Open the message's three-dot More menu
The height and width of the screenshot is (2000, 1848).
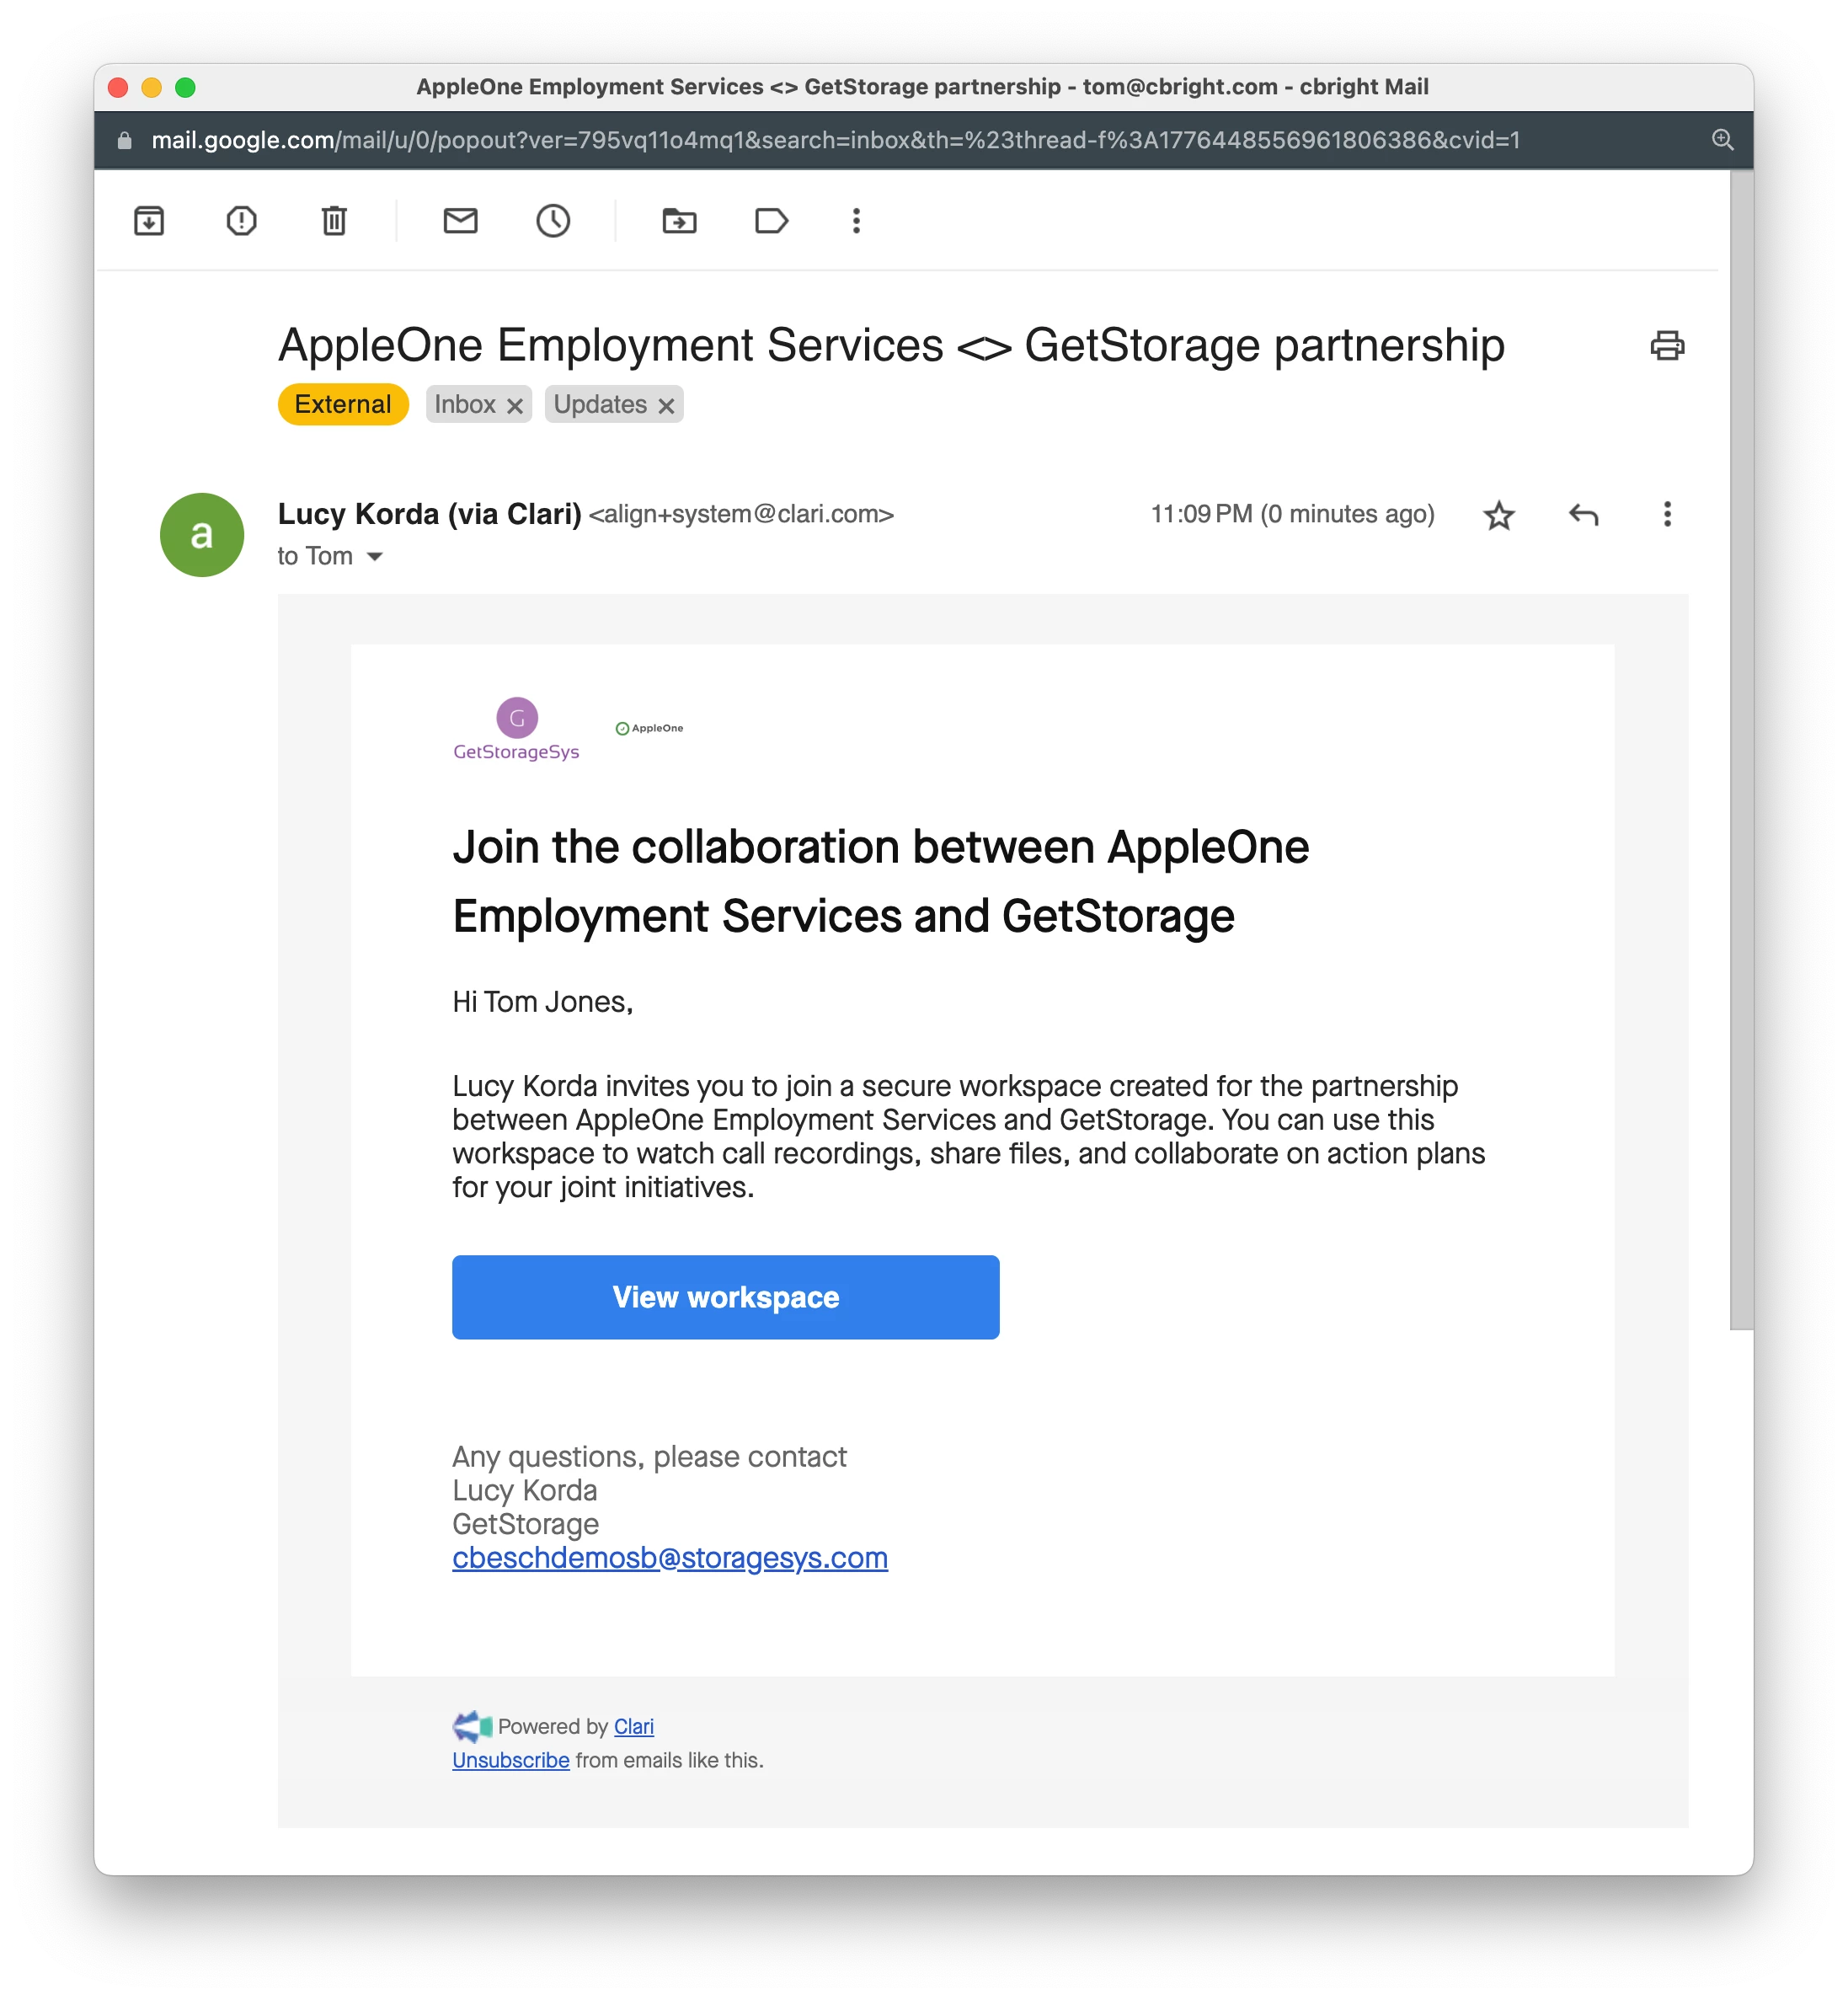(1667, 515)
